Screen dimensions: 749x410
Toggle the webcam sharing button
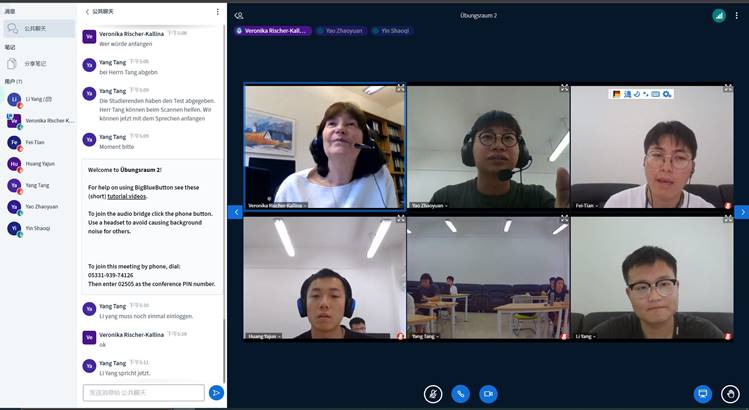coord(488,394)
